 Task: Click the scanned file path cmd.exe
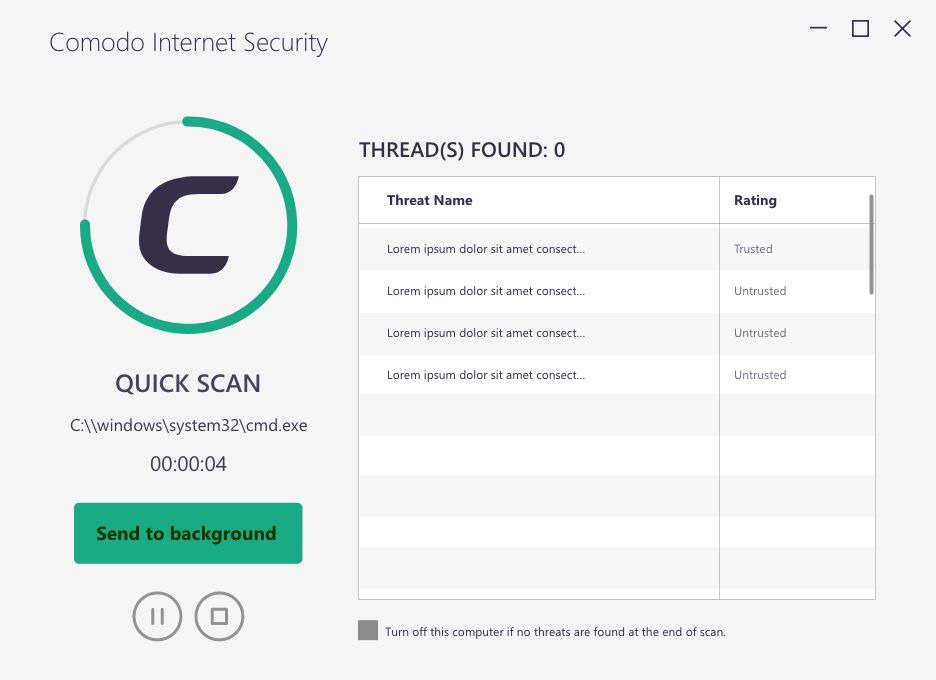click(189, 425)
